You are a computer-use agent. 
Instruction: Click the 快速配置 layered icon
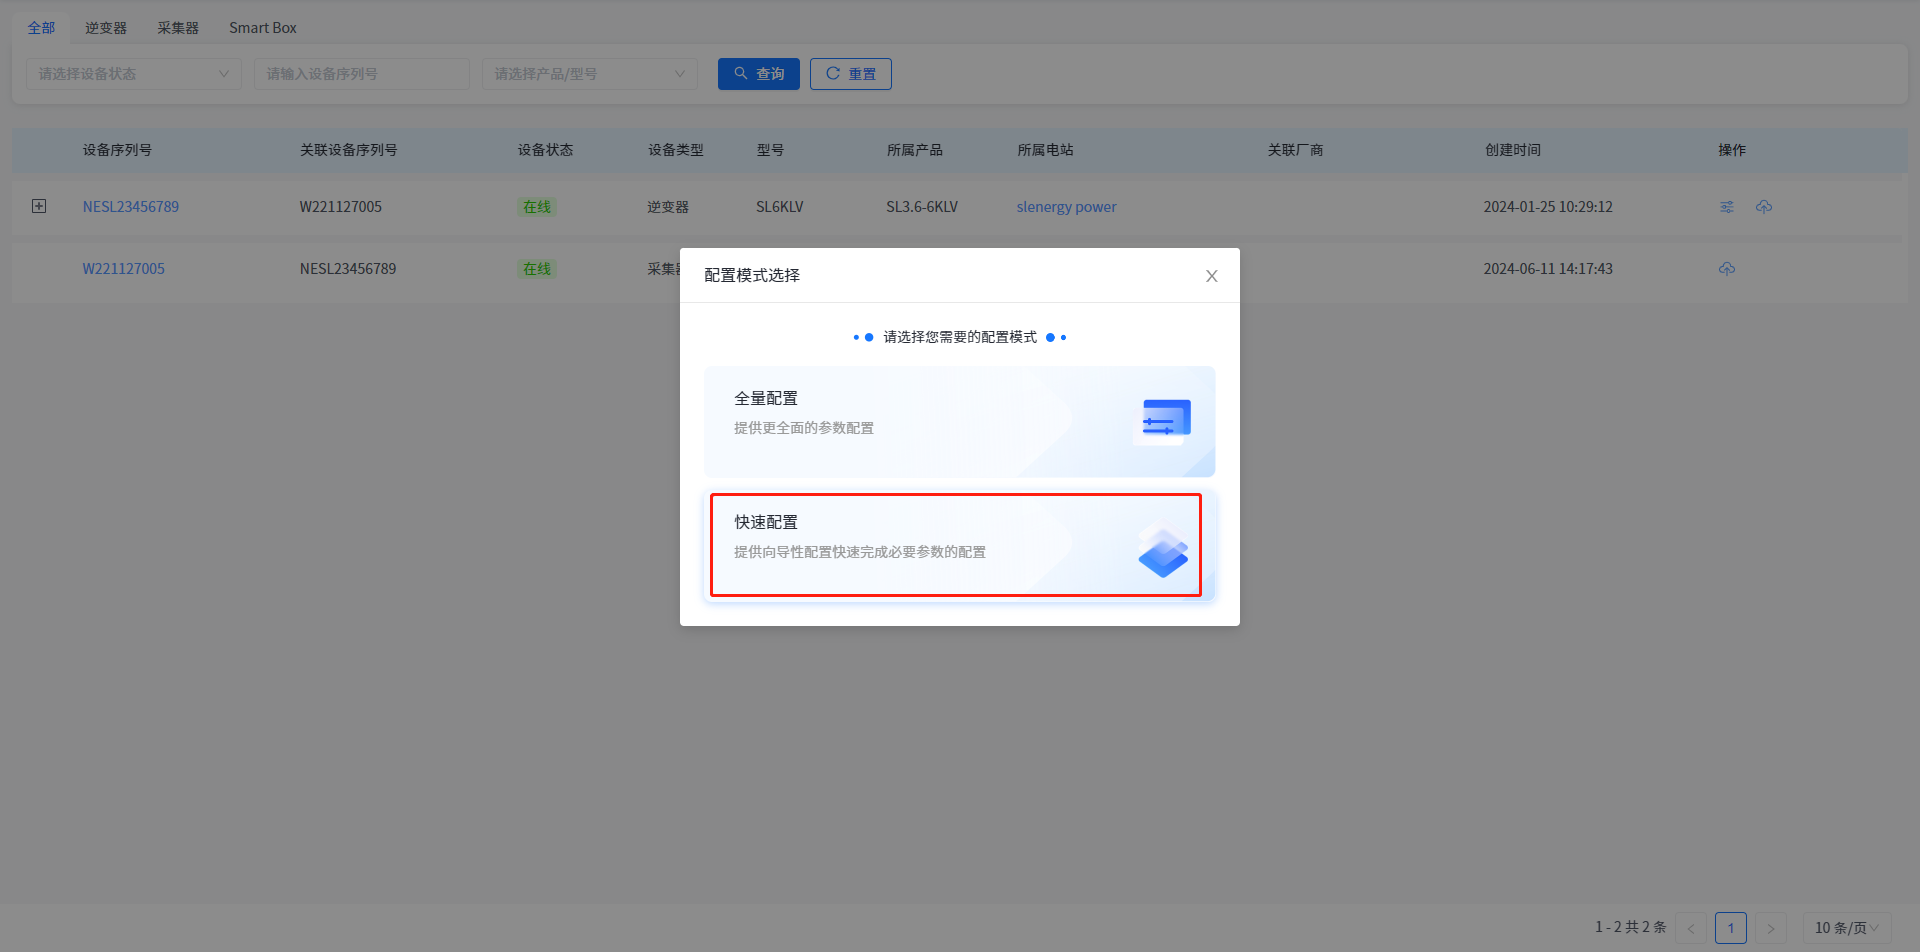pos(1163,551)
